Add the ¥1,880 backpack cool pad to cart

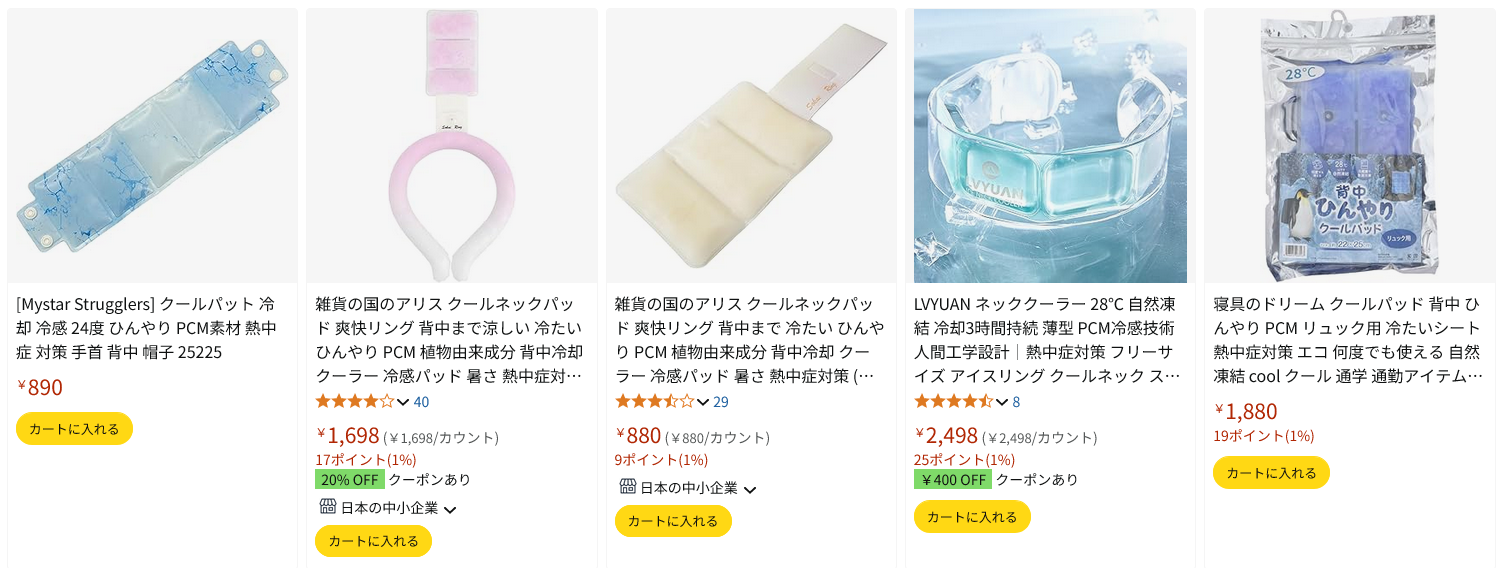1271,473
